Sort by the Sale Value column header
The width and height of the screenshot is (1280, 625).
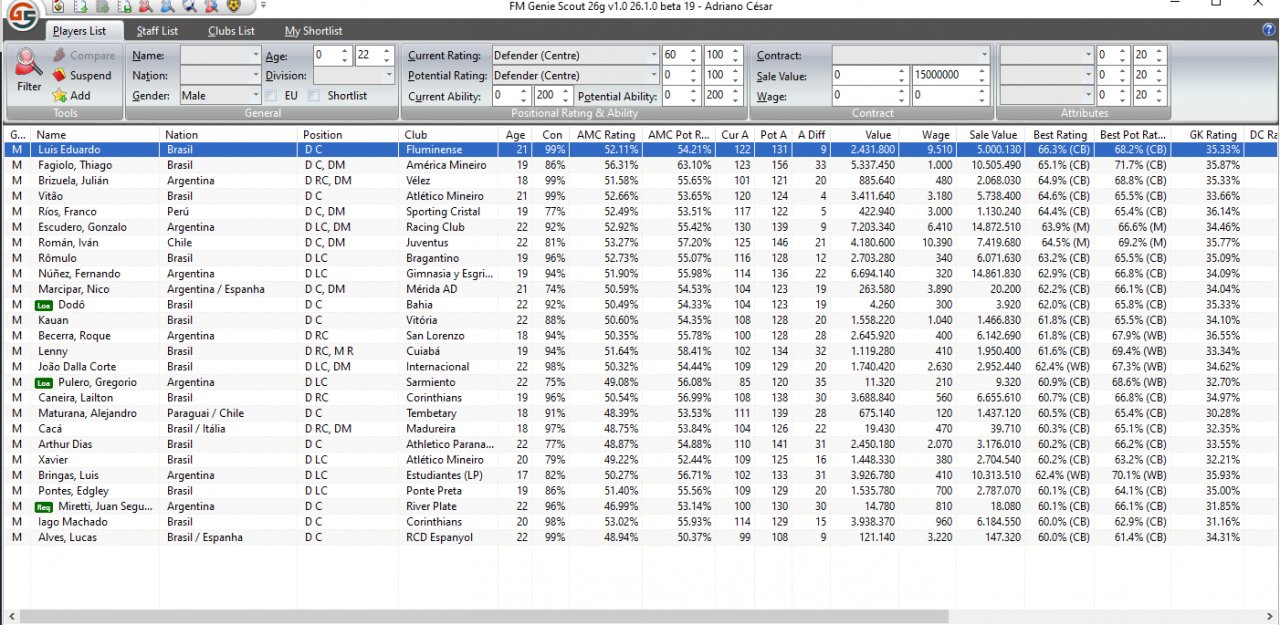(x=992, y=135)
